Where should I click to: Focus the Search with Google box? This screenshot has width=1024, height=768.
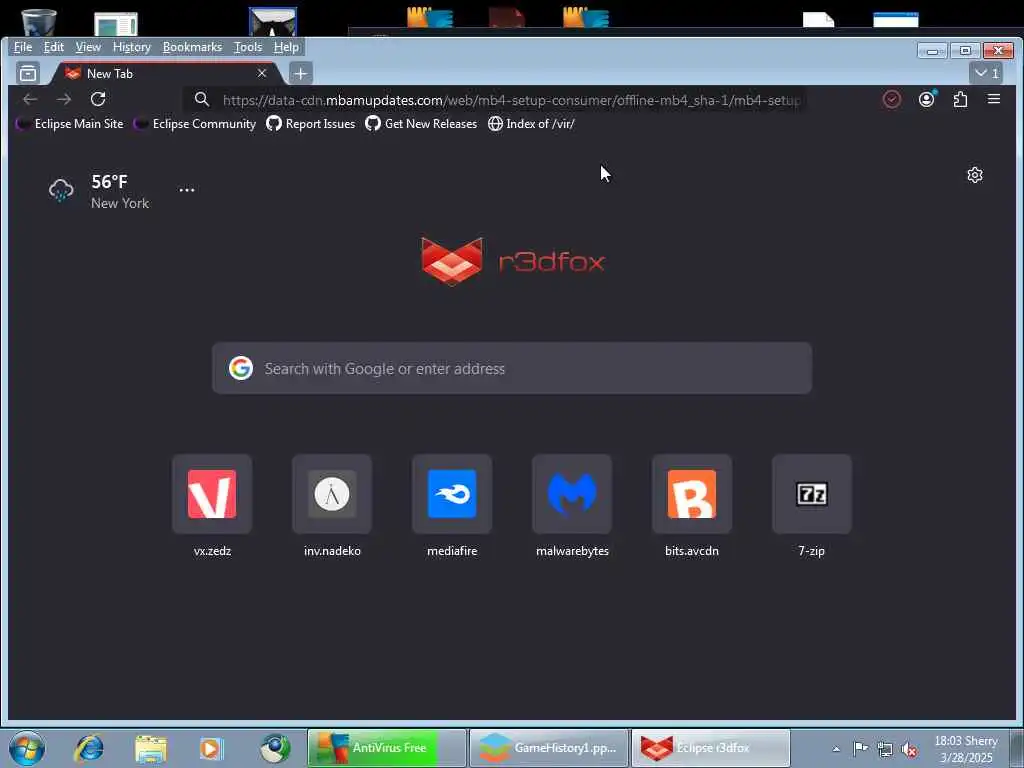click(x=512, y=368)
